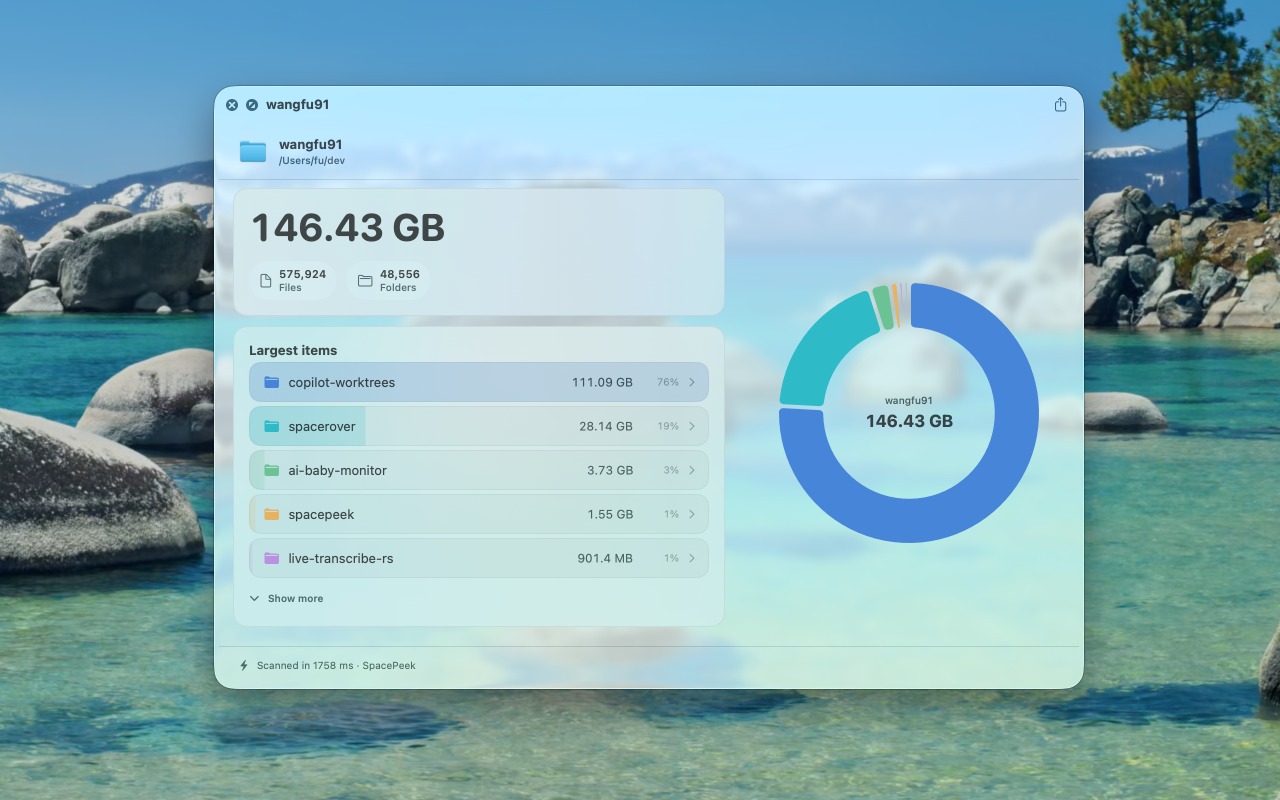The width and height of the screenshot is (1280, 800).
Task: Expand ai-baby-monitor via its chevron
Action: coord(692,470)
